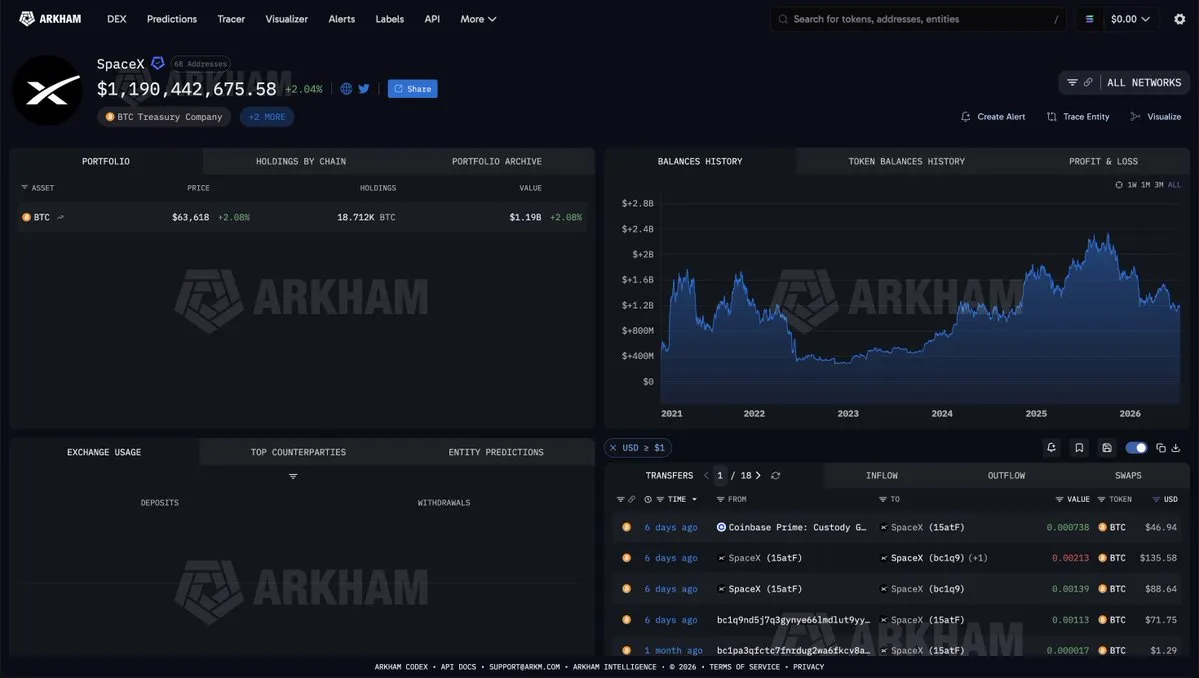This screenshot has width=1199, height=678.
Task: Focus the search tokens, addresses, entities field
Action: coord(918,19)
